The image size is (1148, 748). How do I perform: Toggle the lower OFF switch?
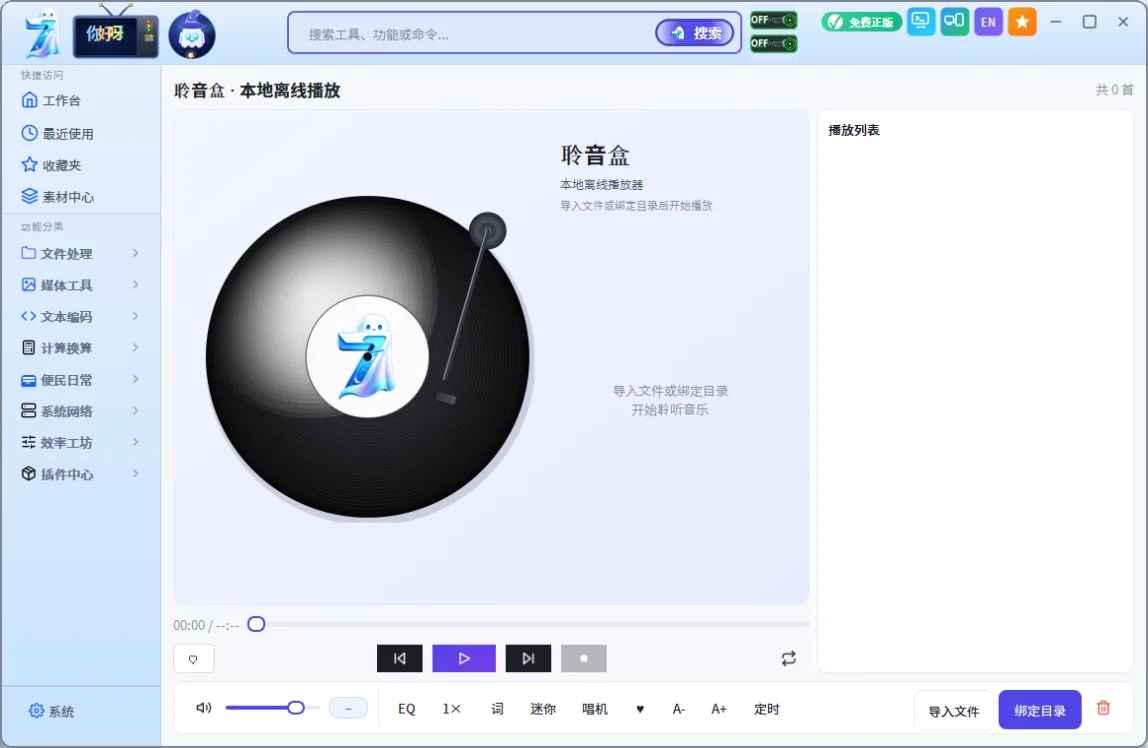click(773, 44)
